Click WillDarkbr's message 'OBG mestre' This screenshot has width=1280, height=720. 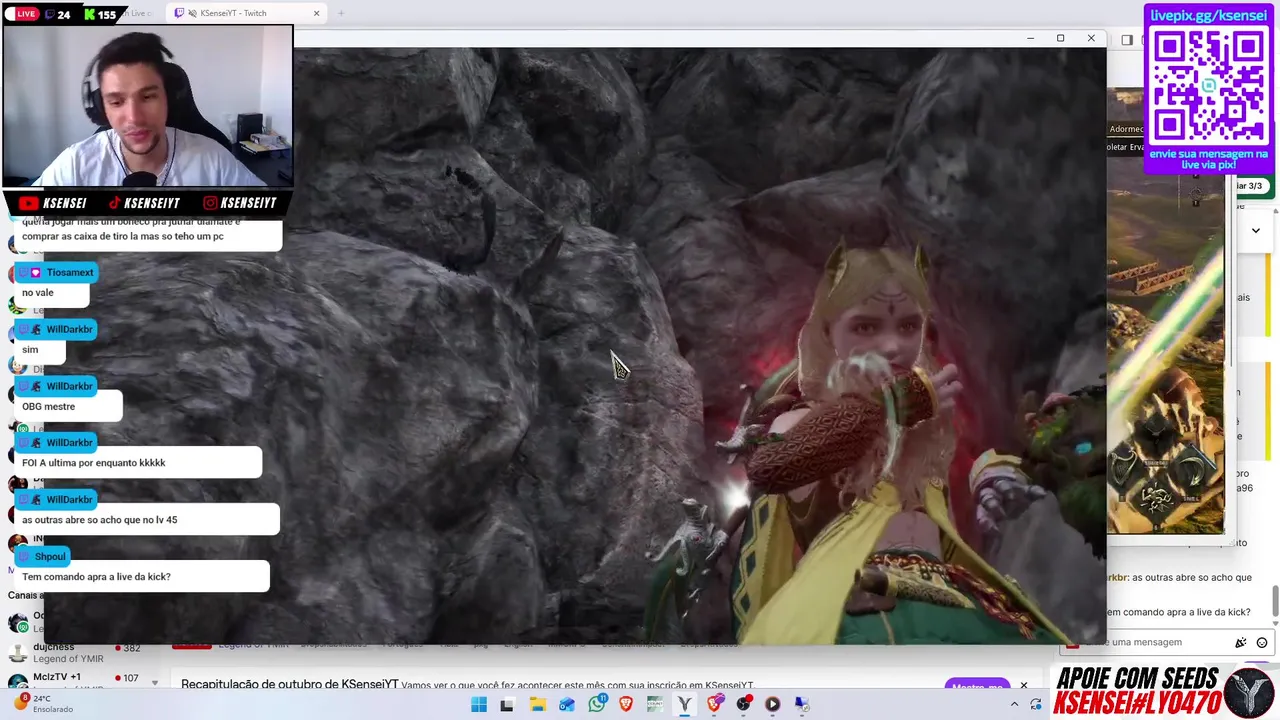[x=70, y=407]
